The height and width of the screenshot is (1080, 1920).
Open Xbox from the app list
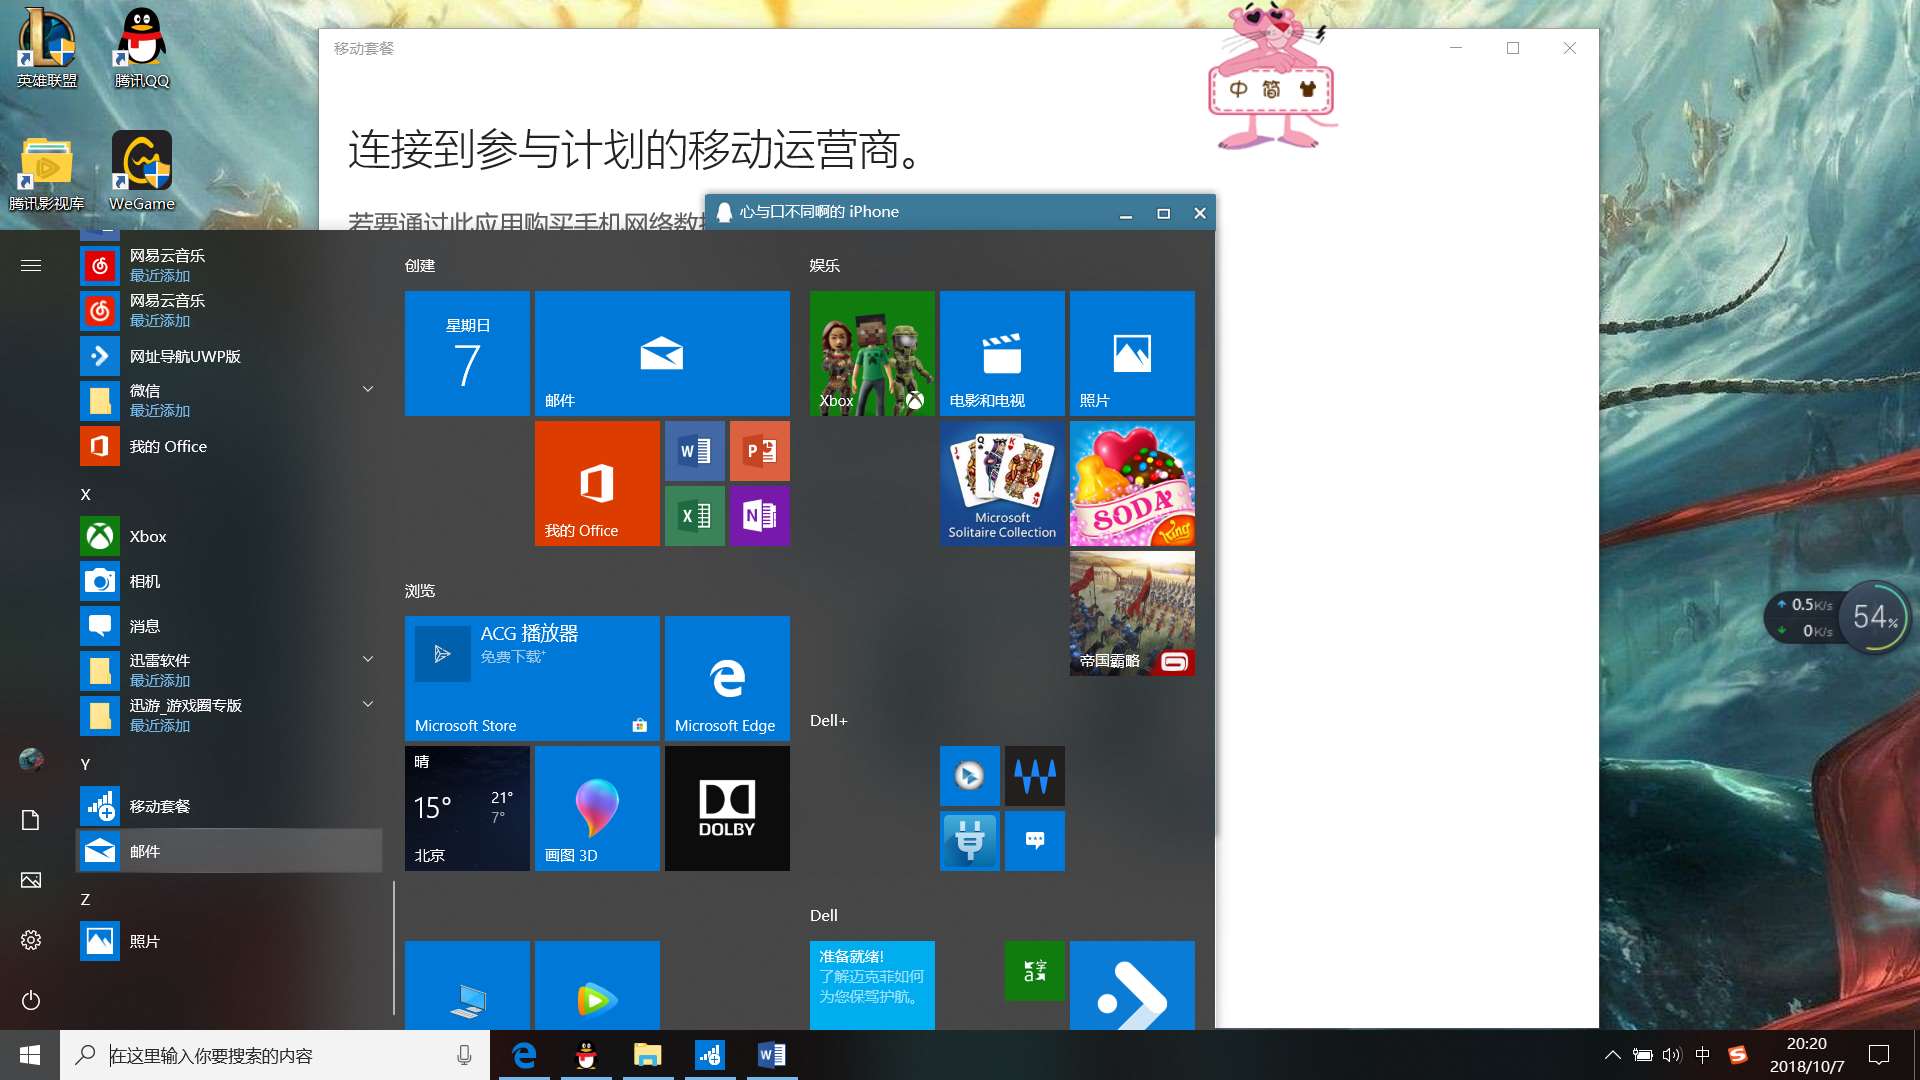230,536
